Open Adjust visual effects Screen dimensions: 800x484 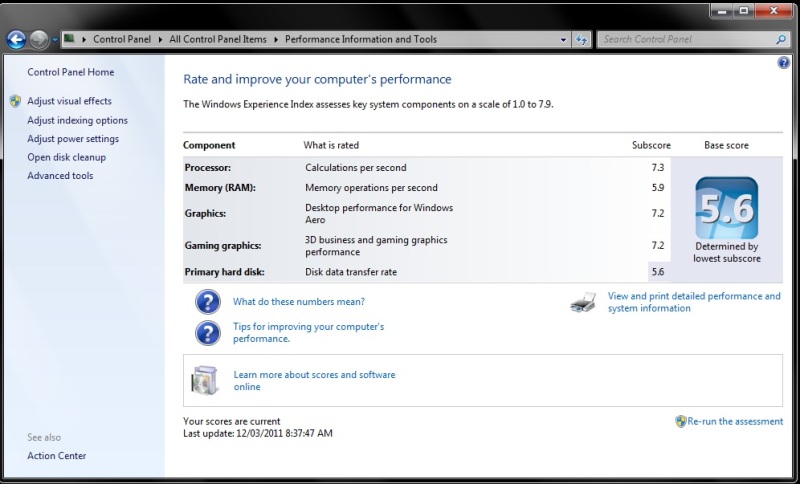click(x=69, y=101)
